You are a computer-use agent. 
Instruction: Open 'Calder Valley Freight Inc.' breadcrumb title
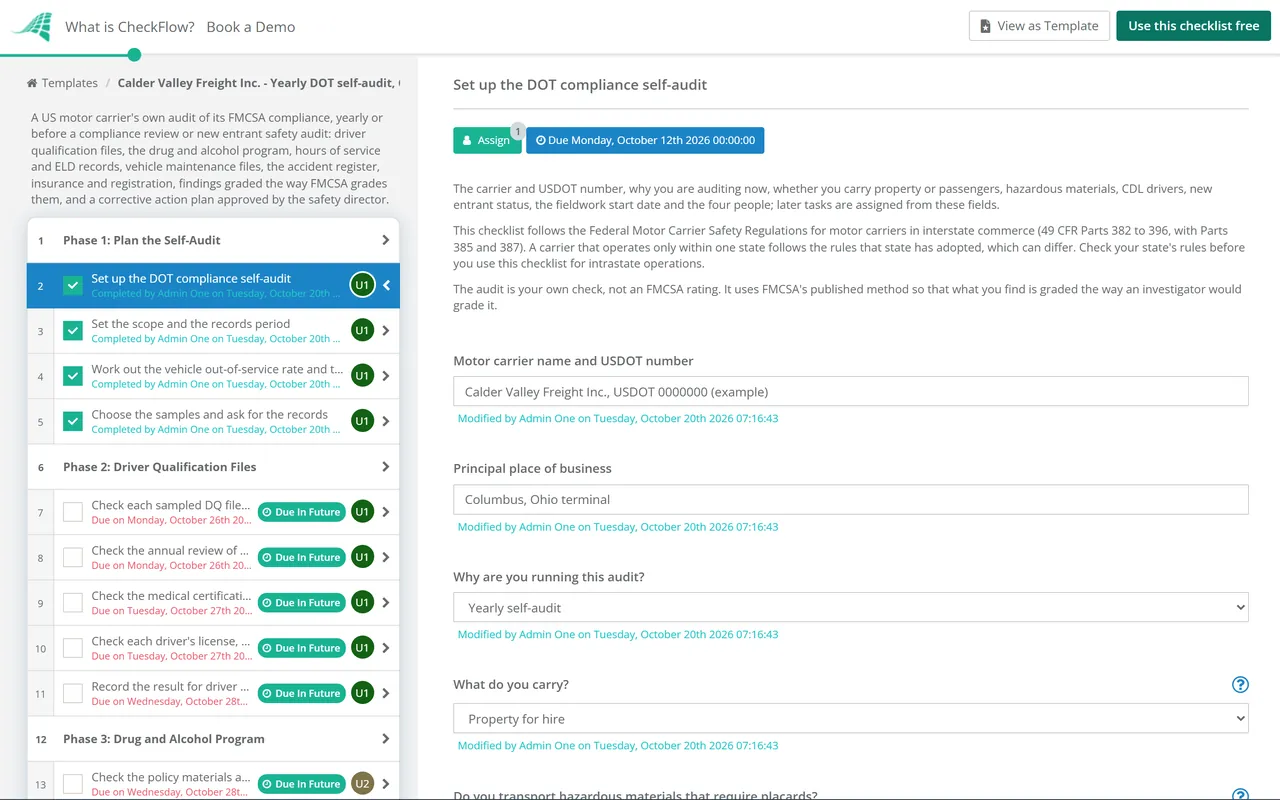[x=258, y=83]
